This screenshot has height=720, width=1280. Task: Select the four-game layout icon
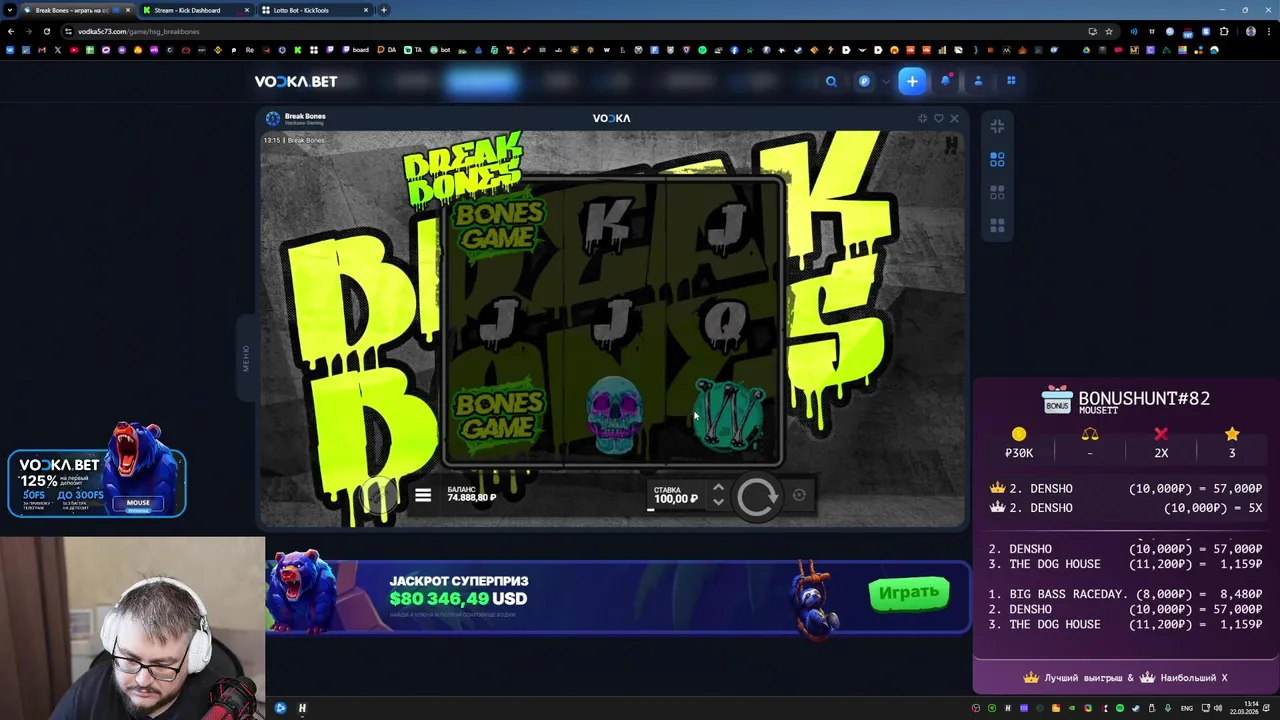point(997,226)
